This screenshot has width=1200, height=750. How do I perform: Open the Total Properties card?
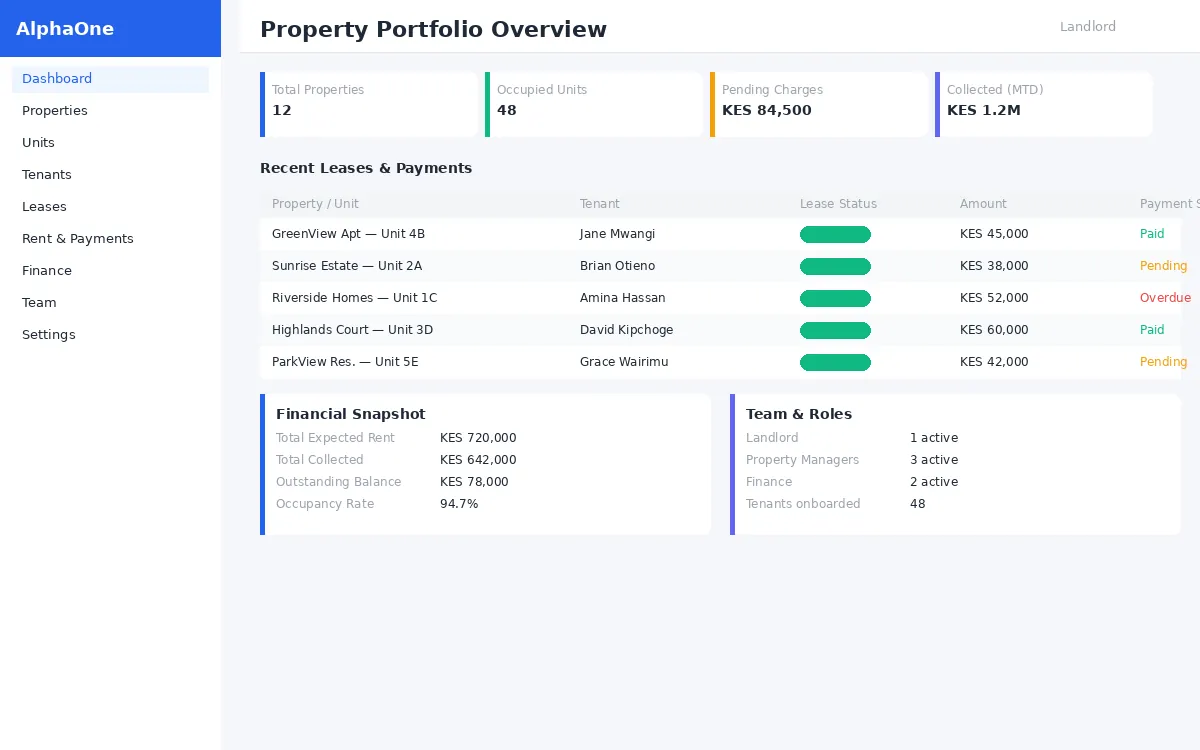(x=369, y=104)
